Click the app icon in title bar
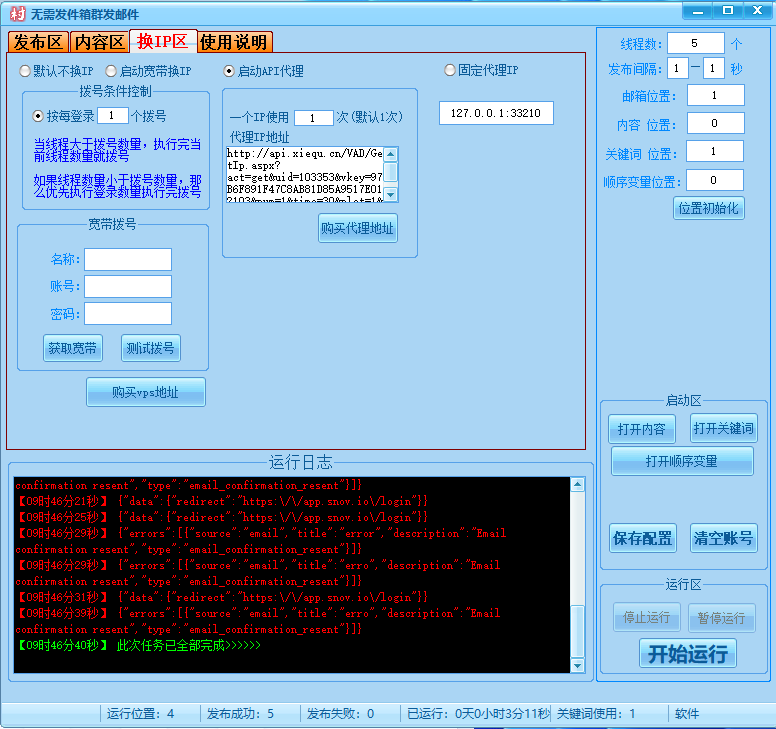The width and height of the screenshot is (776, 729). (x=17, y=13)
